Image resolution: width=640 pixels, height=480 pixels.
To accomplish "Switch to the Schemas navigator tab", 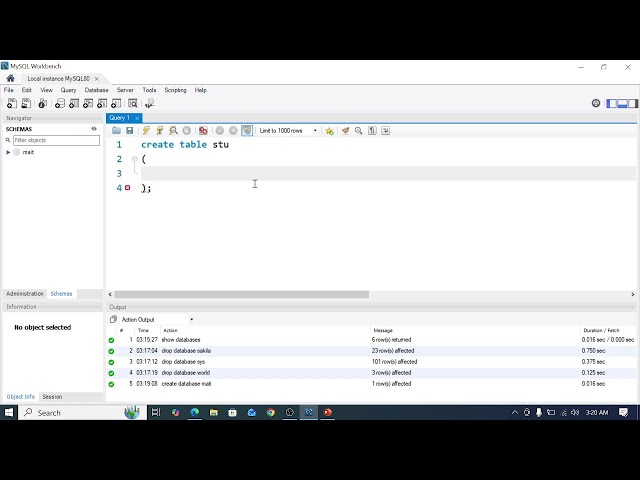I will tap(61, 294).
